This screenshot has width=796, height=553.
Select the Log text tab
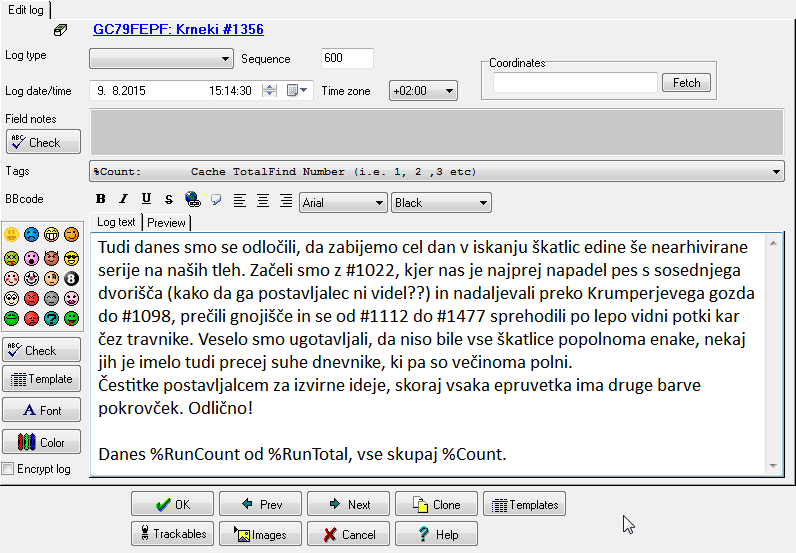point(116,222)
